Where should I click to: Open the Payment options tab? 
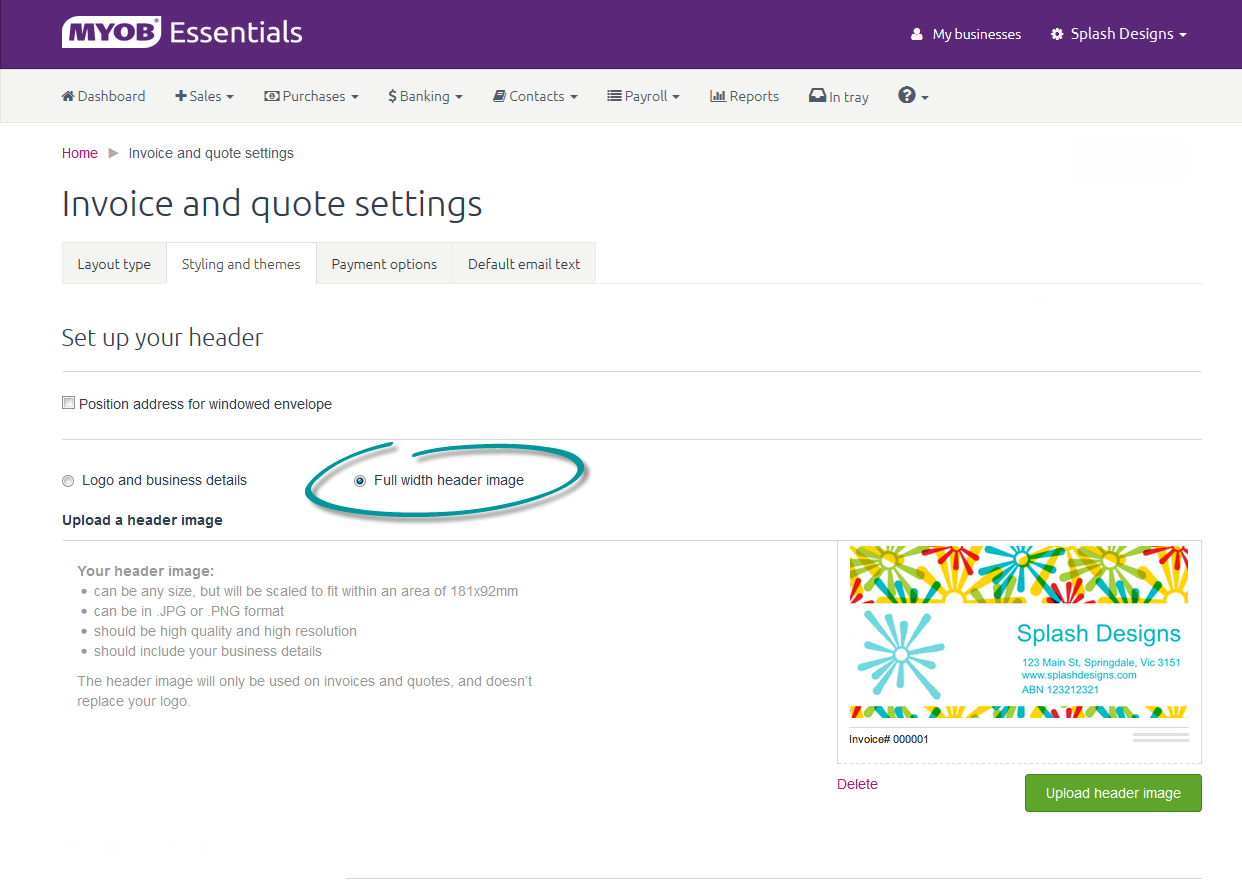point(384,264)
